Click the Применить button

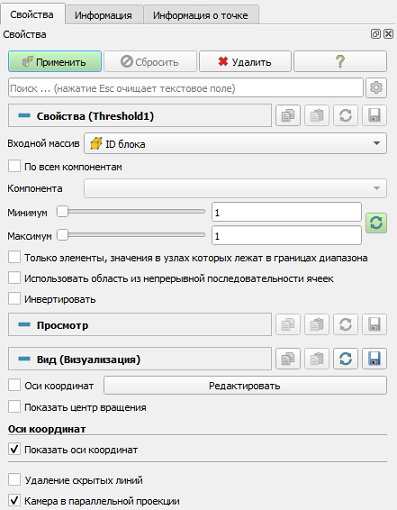click(x=55, y=61)
